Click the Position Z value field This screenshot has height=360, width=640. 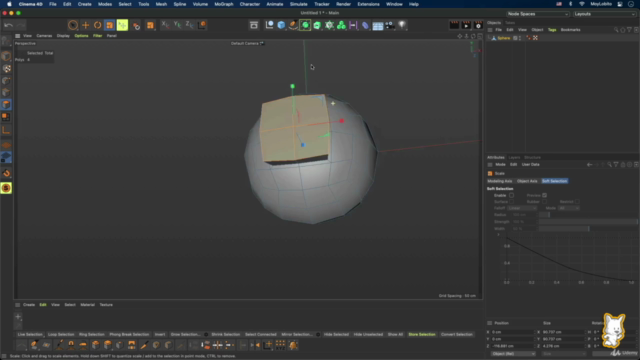coord(512,346)
